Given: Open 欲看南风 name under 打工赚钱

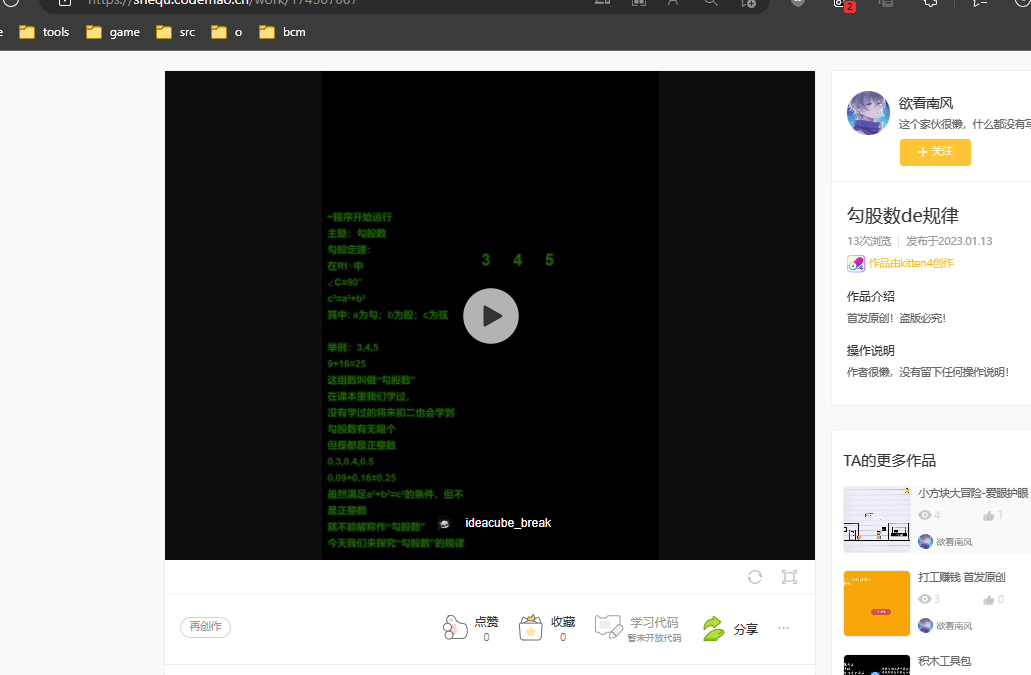Looking at the screenshot, I should click(x=954, y=626).
